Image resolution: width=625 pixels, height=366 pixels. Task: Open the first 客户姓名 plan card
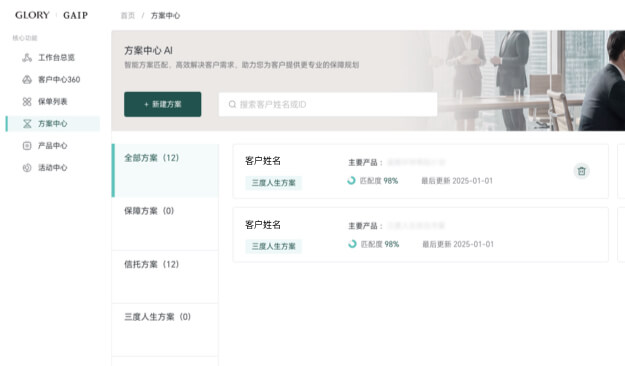[421, 171]
